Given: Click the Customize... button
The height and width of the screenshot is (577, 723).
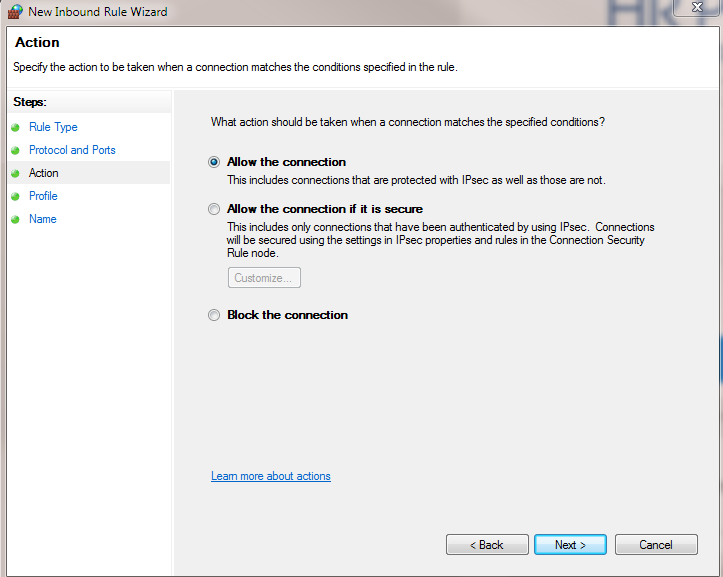Looking at the screenshot, I should click(264, 278).
